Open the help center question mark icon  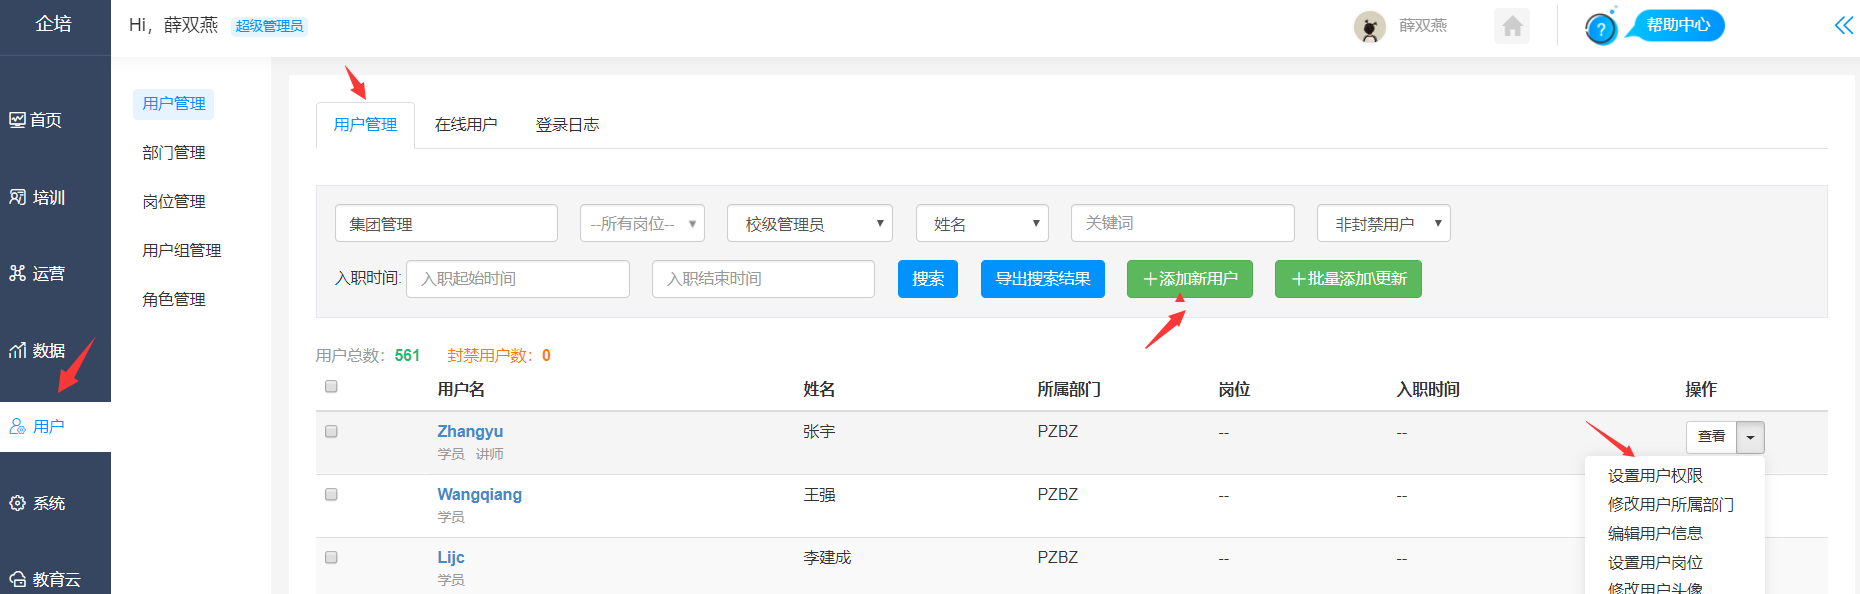(x=1600, y=29)
